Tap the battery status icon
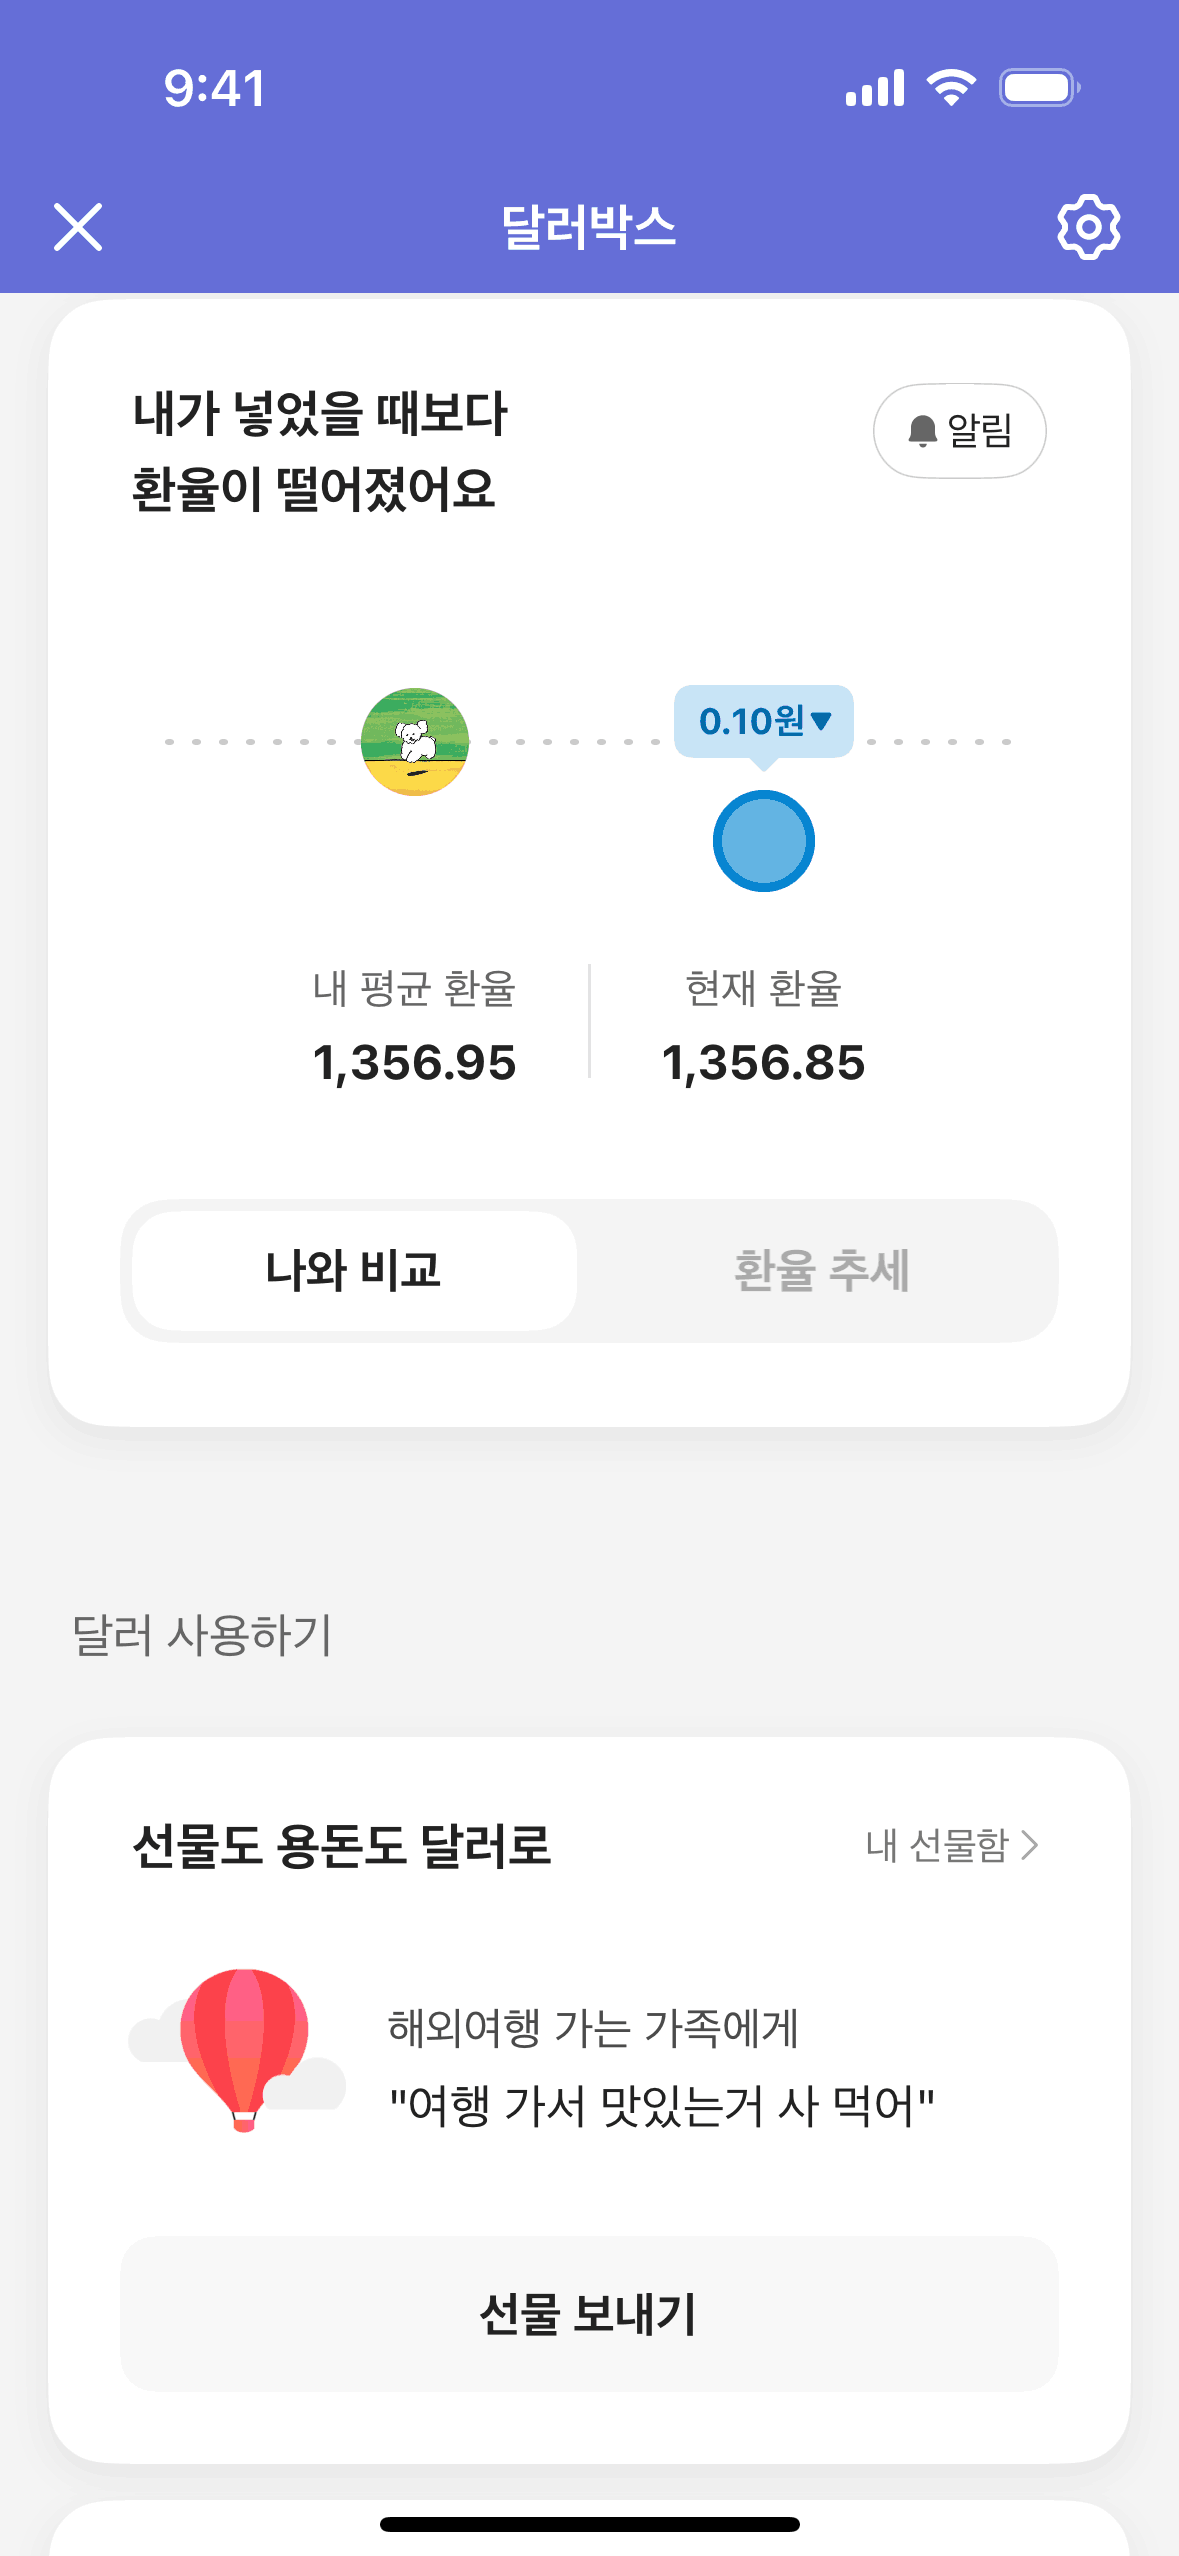 pyautogui.click(x=1039, y=88)
